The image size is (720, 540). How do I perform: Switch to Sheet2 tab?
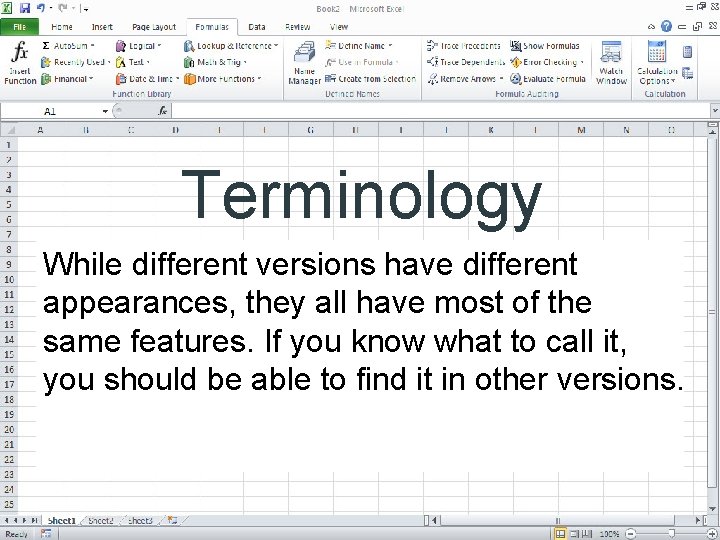(101, 520)
